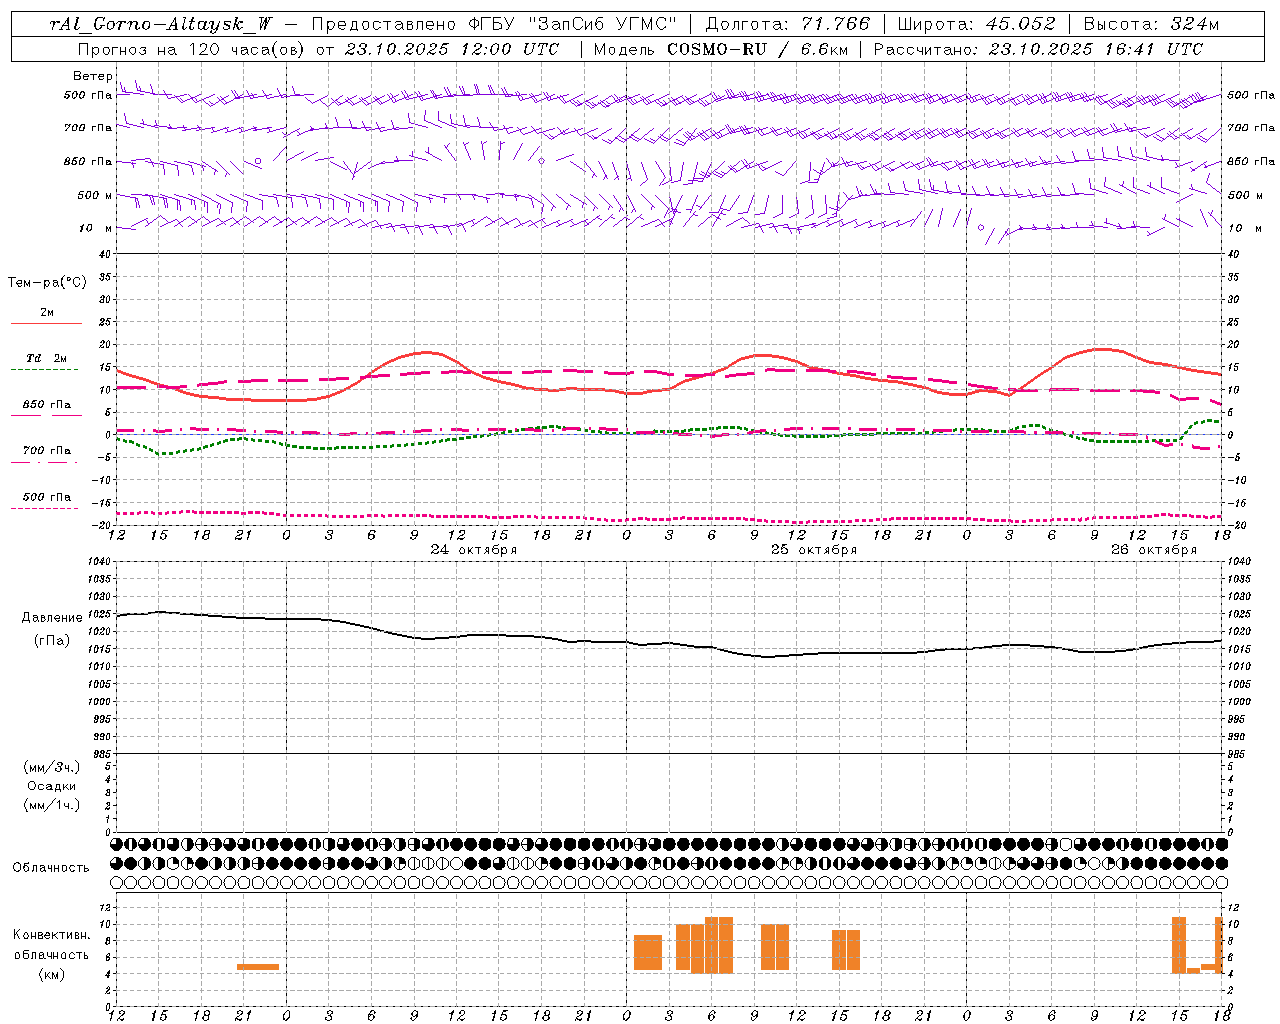Click the Конвективн. panel label
Screen dimensions: 1280x1024
(52, 935)
